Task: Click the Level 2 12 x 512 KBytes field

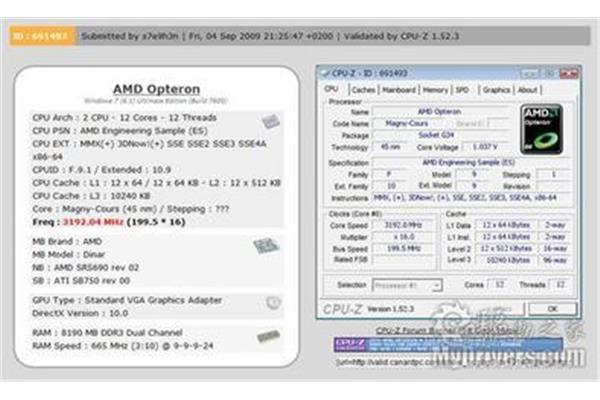Action: click(506, 249)
